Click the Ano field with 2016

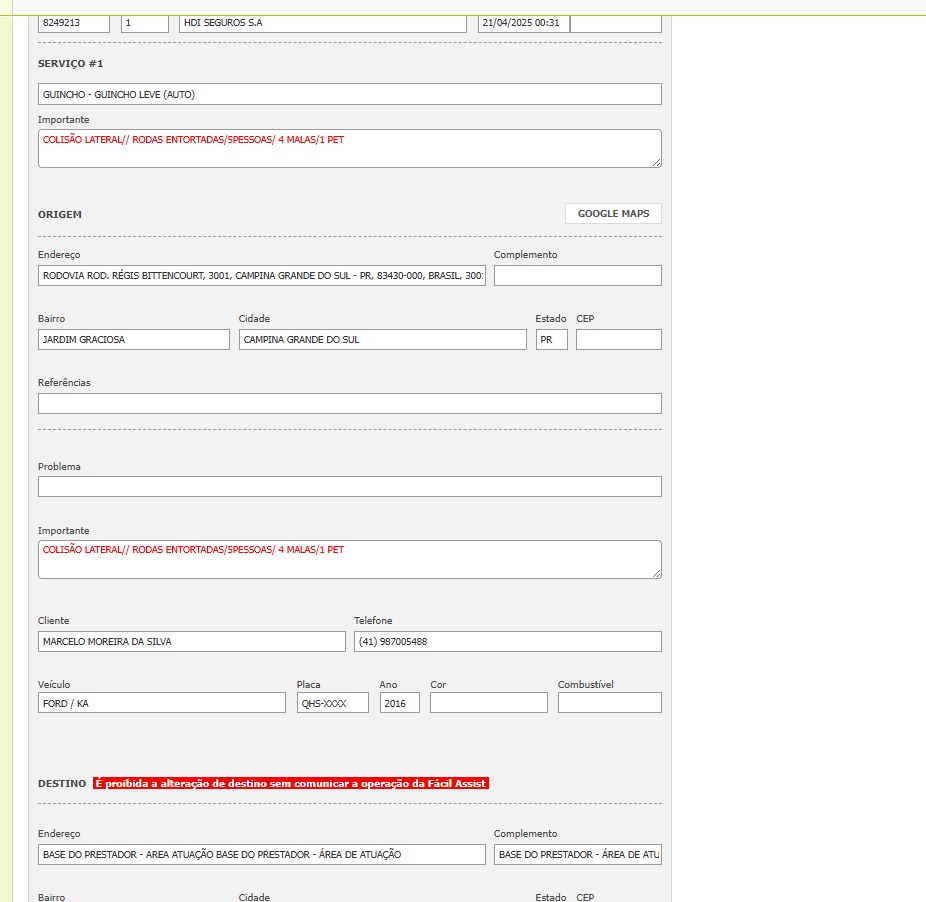click(x=399, y=703)
